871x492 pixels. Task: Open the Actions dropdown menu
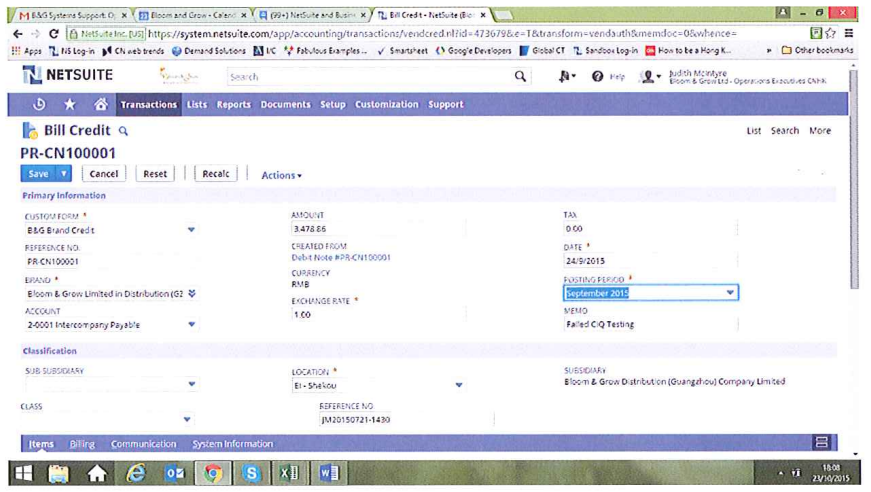(282, 175)
